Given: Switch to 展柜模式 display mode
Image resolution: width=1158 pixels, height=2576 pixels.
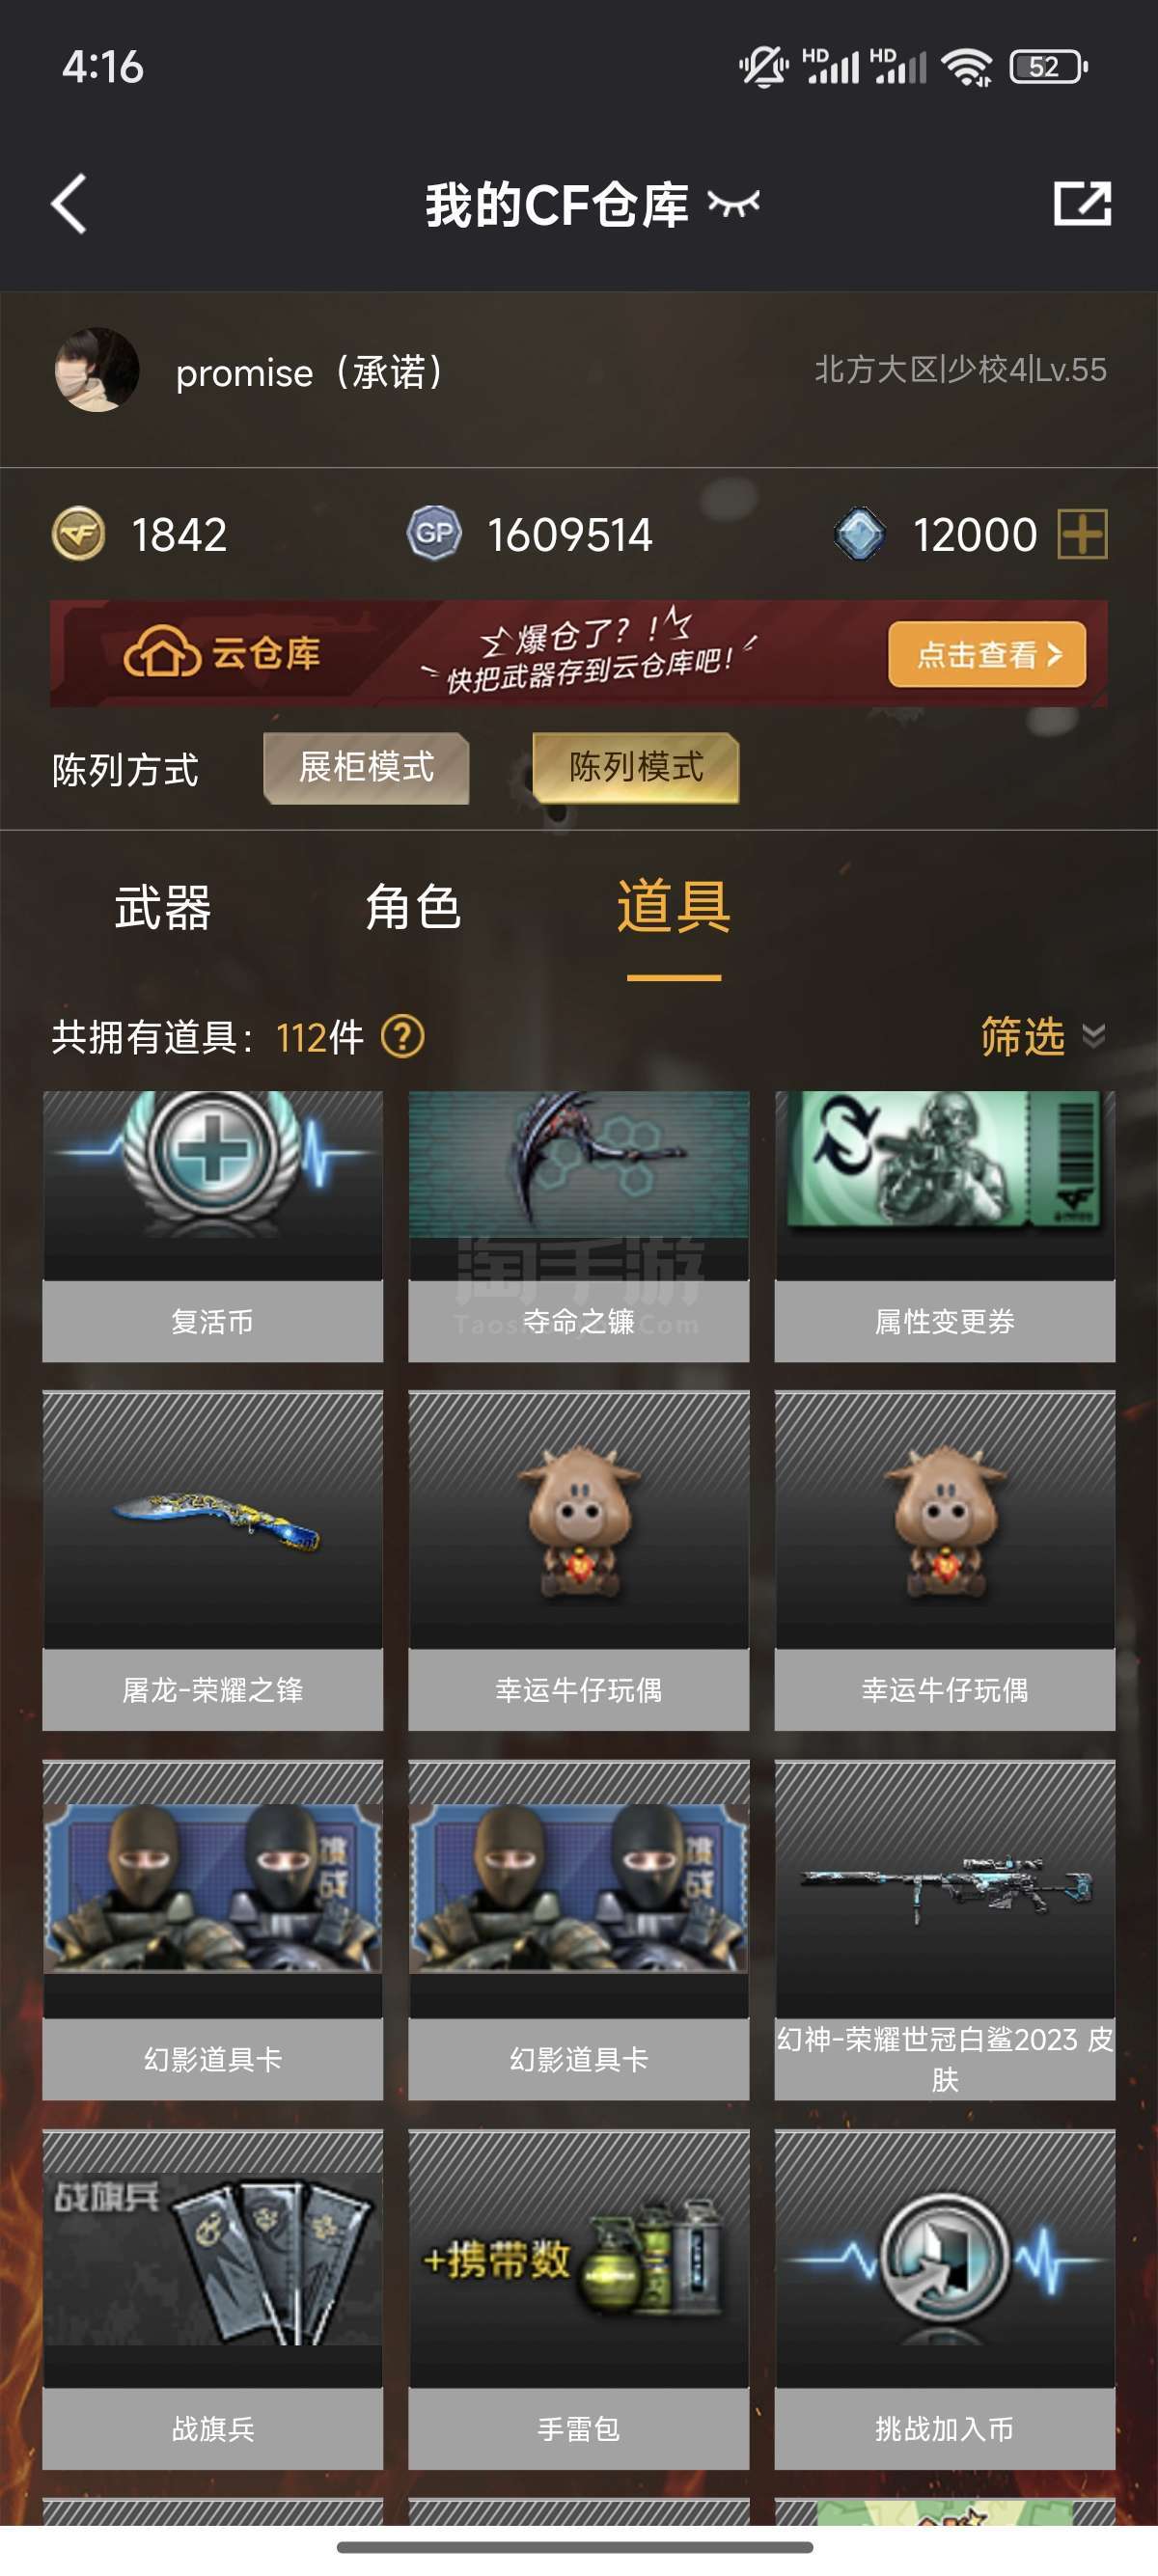Looking at the screenshot, I should [x=366, y=768].
